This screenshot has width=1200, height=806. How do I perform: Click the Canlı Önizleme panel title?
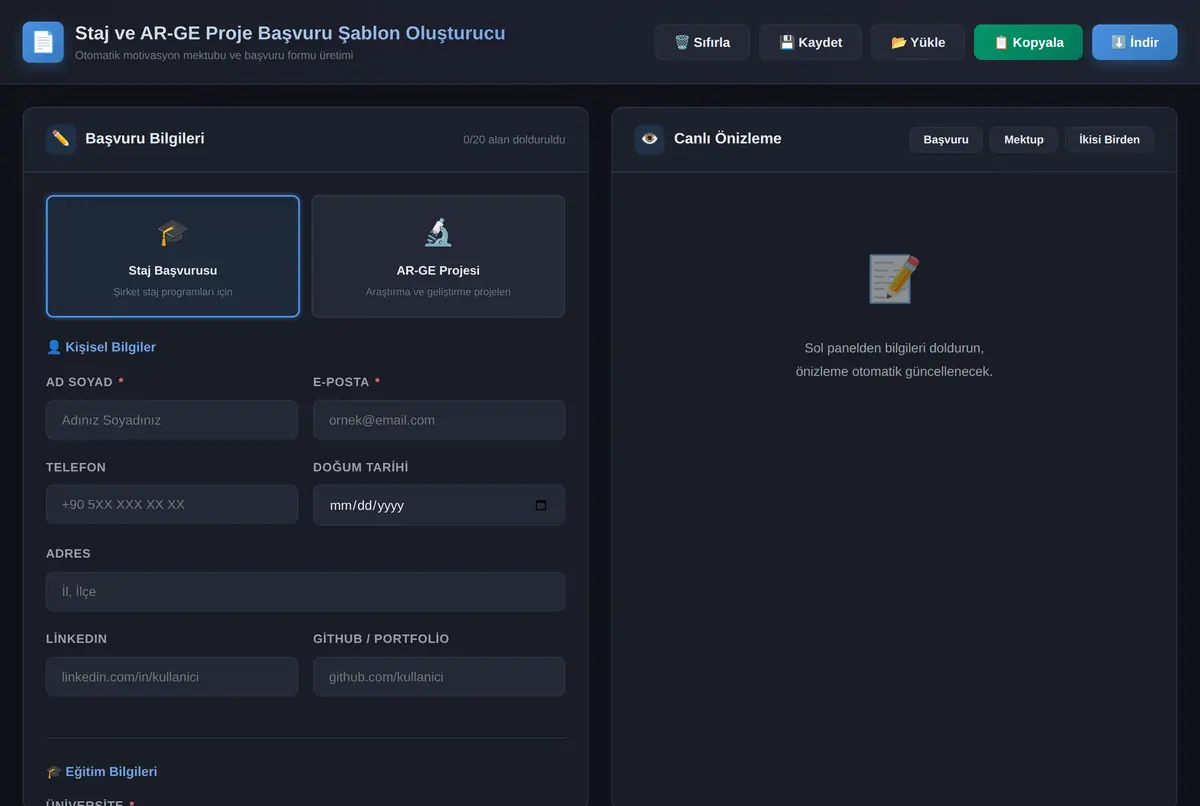(728, 138)
